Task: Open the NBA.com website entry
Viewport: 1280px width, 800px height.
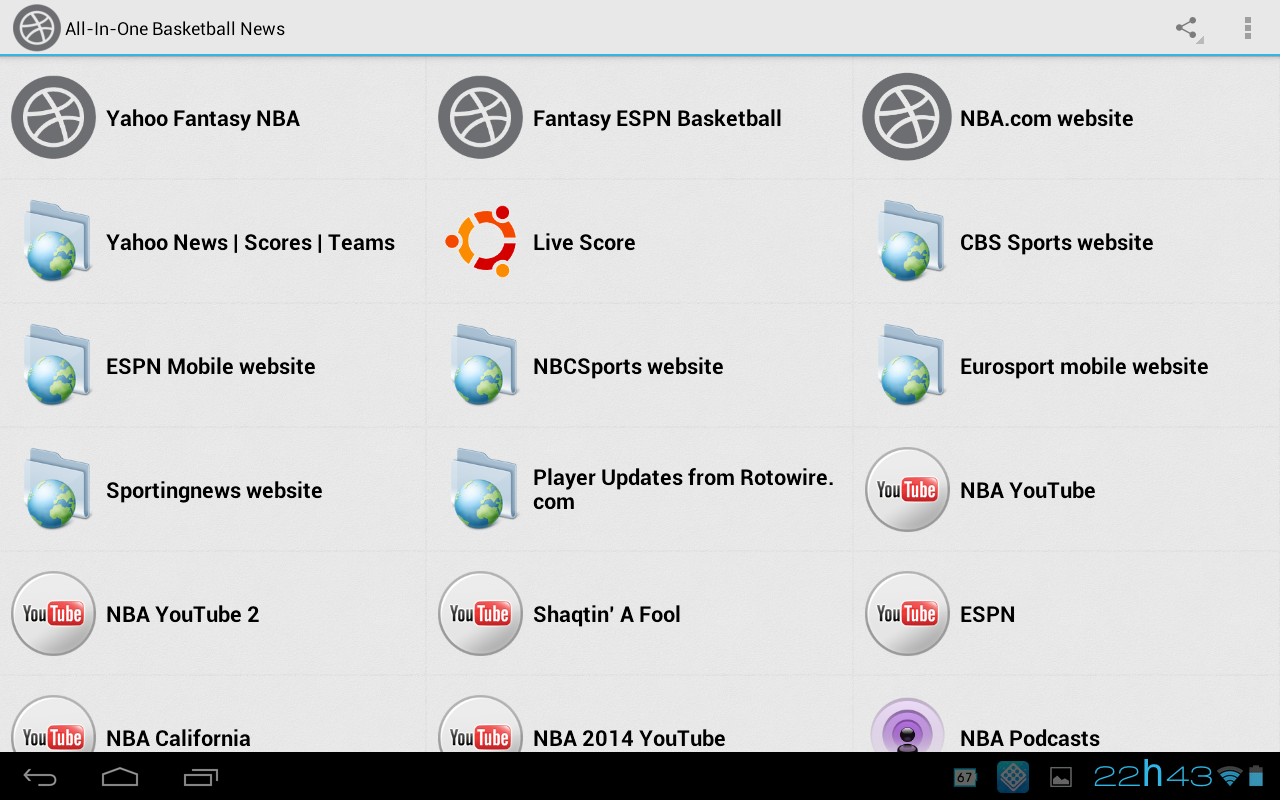Action: pos(1047,118)
